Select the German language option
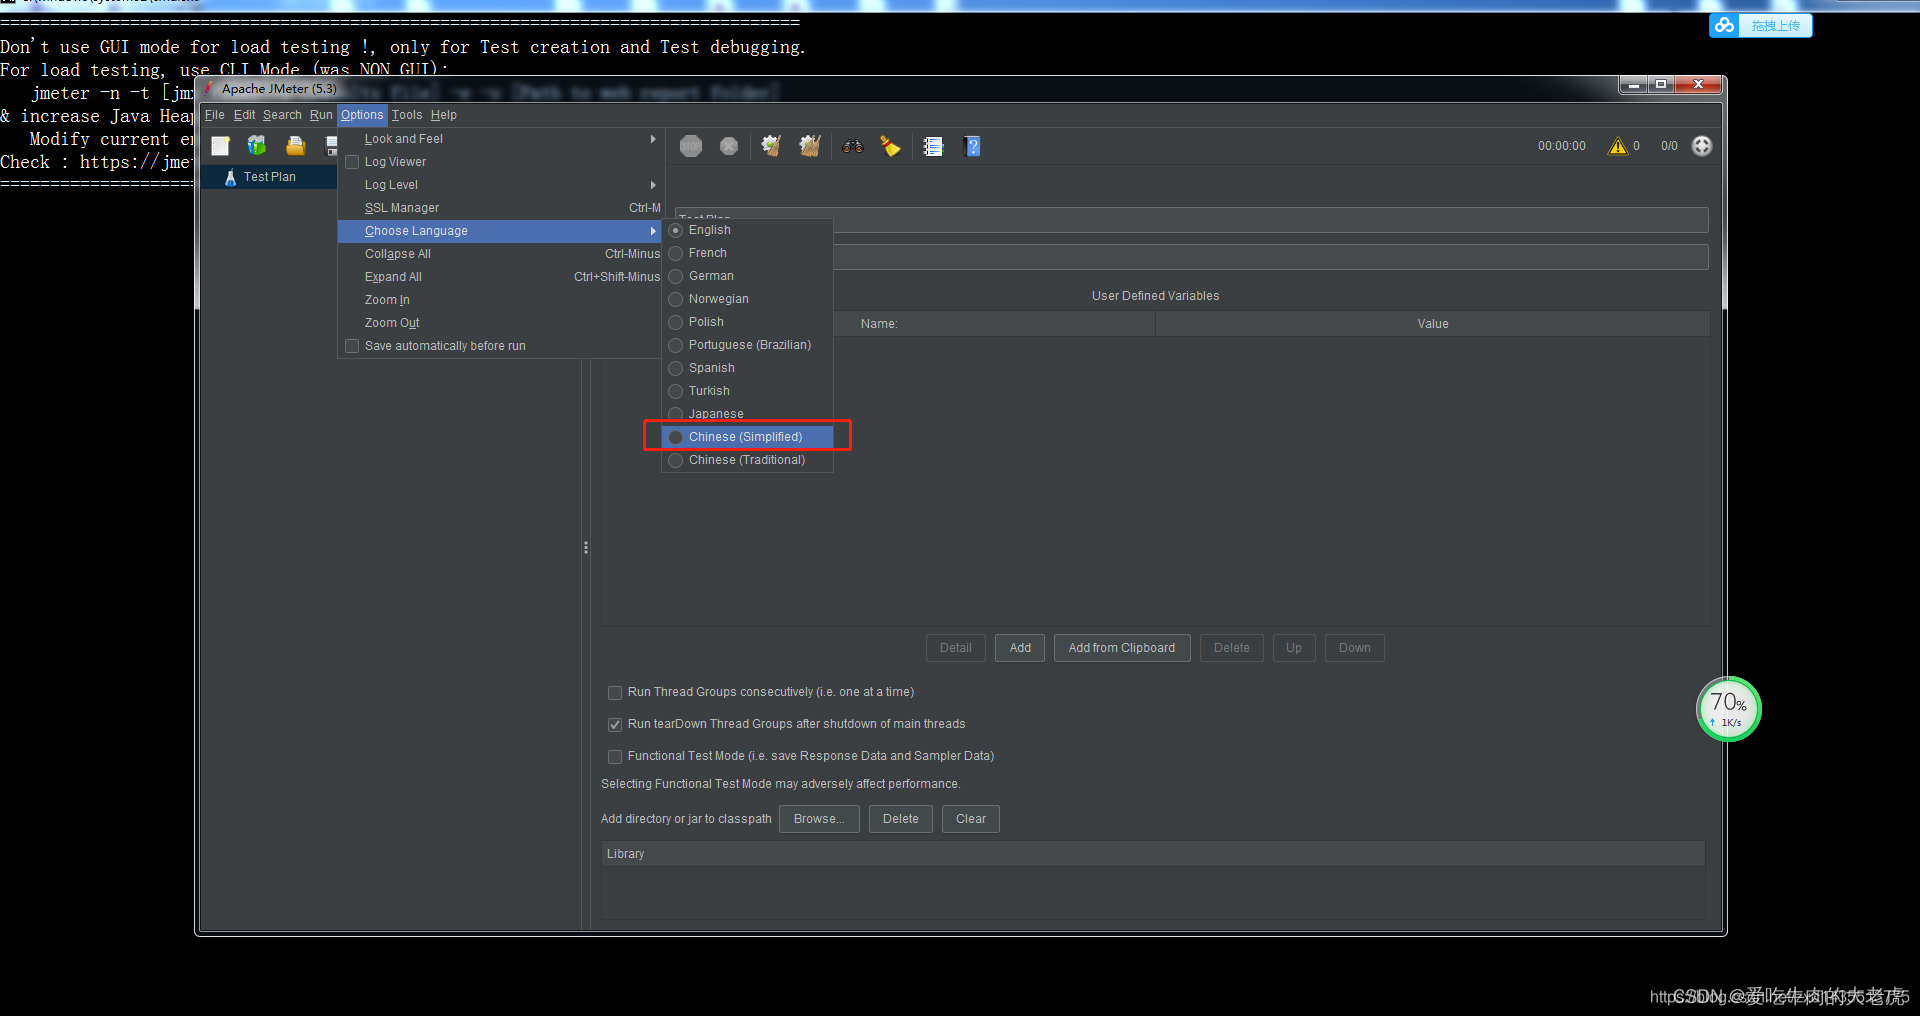Viewport: 1920px width, 1016px height. point(747,276)
